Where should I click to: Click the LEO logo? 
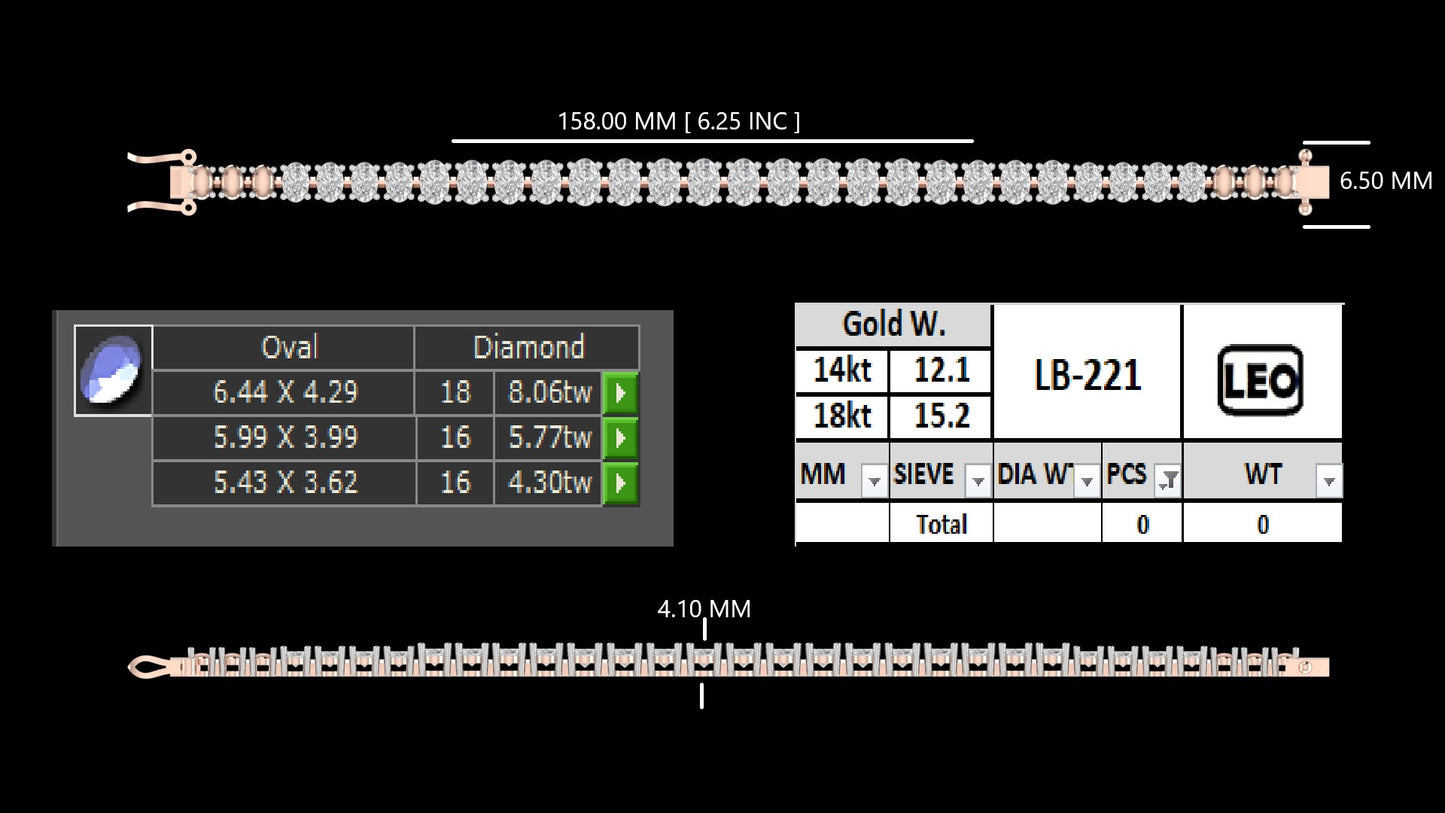pyautogui.click(x=1260, y=379)
